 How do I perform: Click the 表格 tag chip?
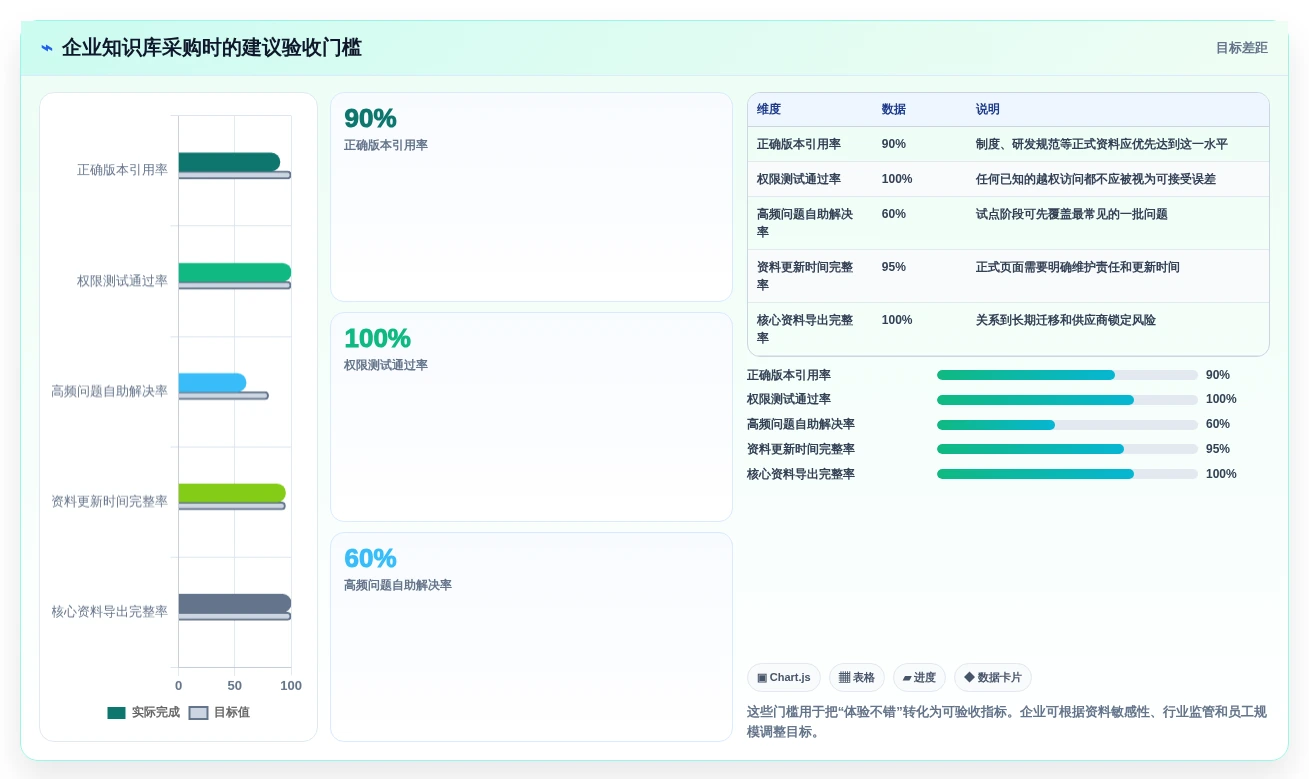click(856, 678)
